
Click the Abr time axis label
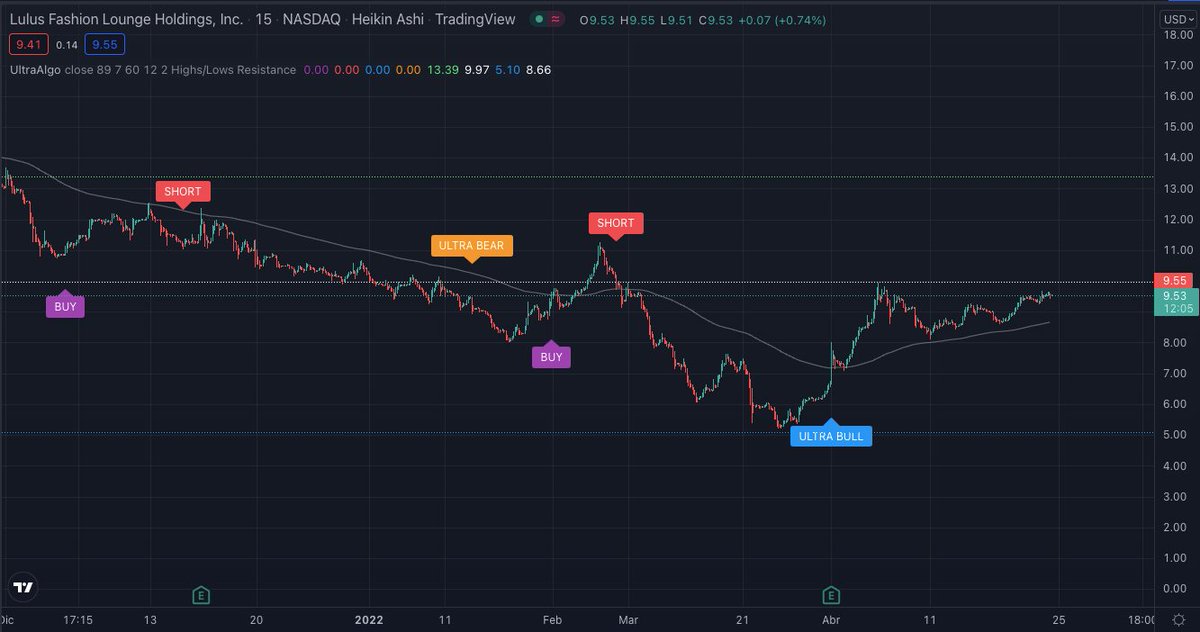pos(831,620)
